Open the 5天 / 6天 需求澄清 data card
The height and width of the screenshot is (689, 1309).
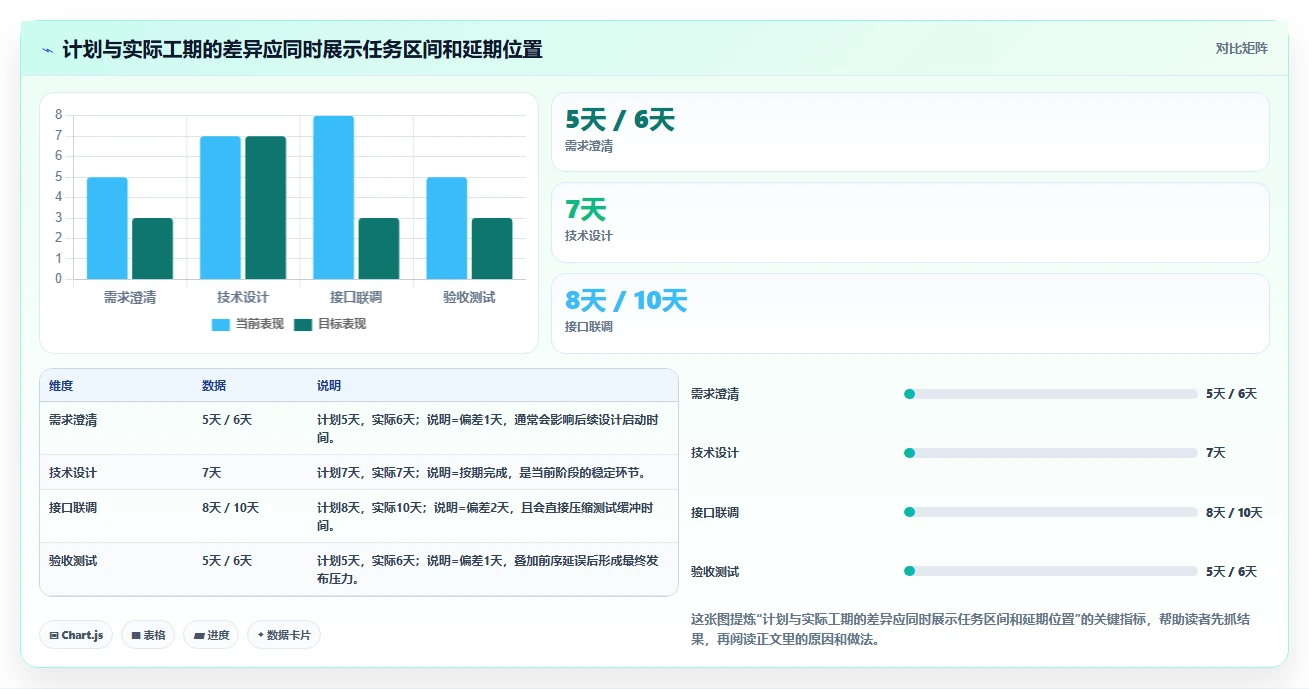pyautogui.click(x=910, y=132)
